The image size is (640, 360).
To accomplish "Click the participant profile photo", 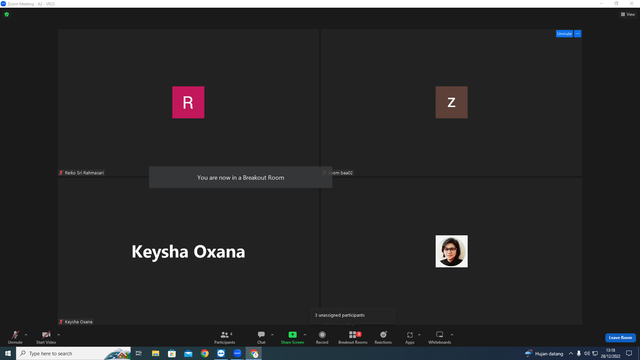I will [451, 251].
